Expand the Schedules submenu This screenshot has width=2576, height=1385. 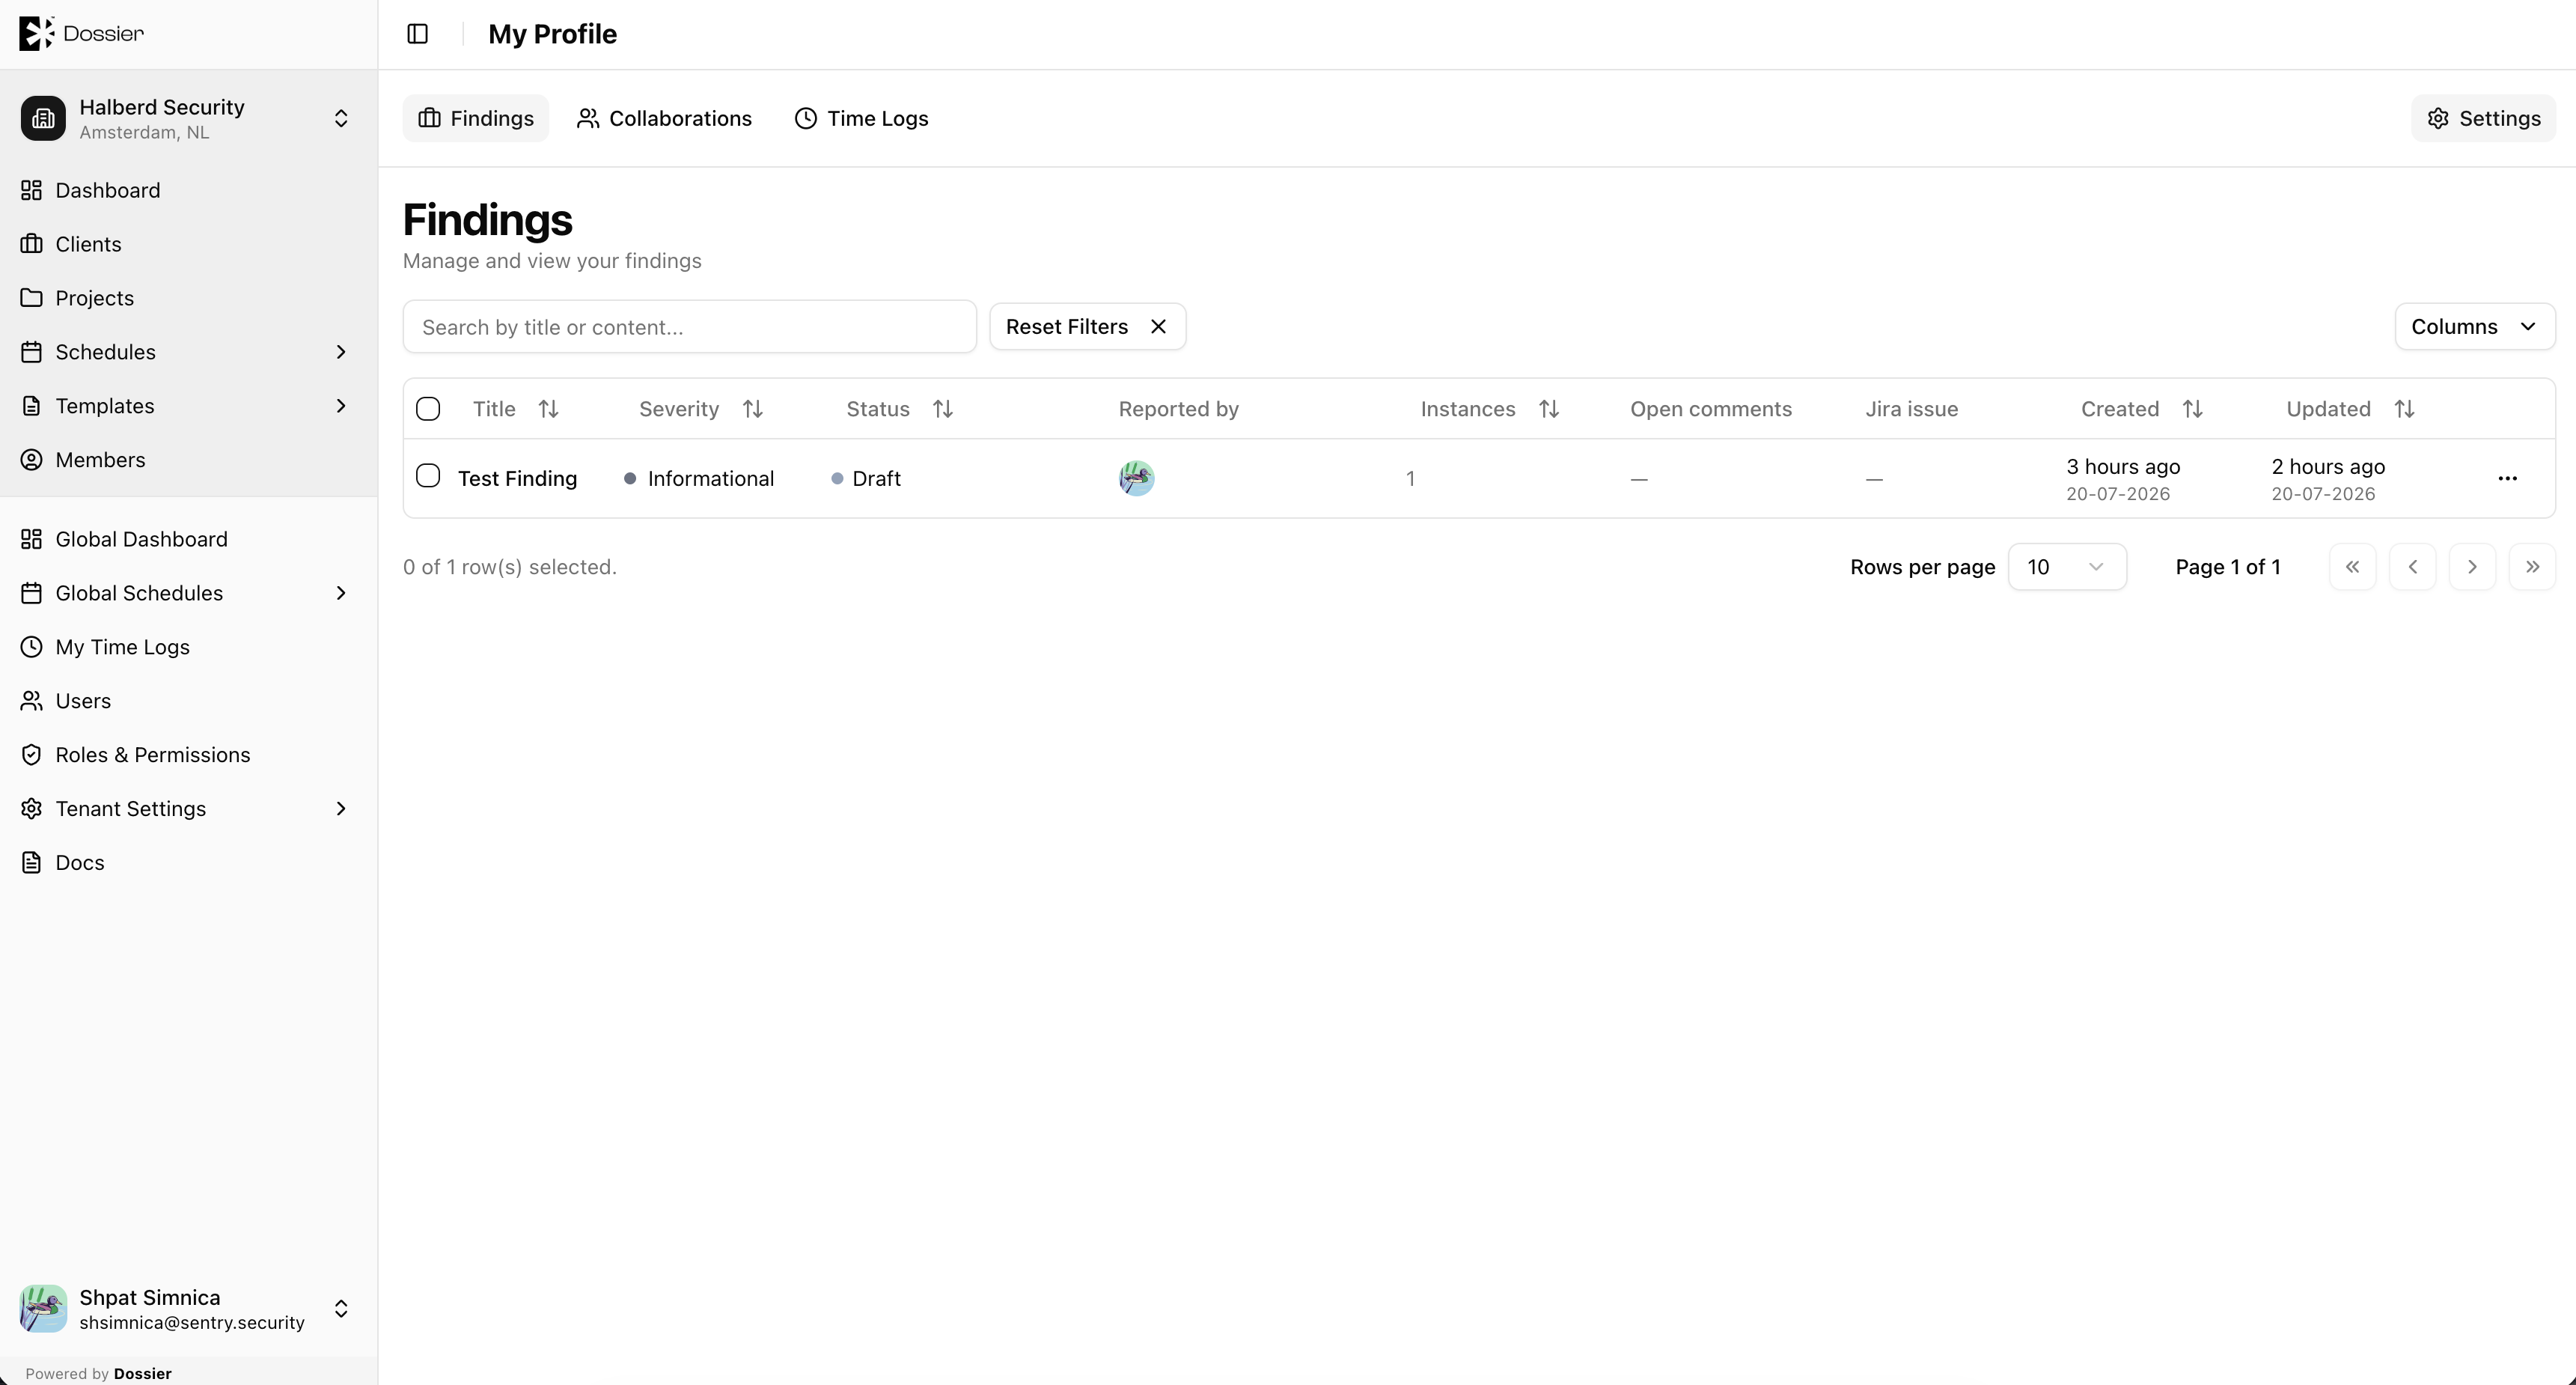[x=341, y=352]
